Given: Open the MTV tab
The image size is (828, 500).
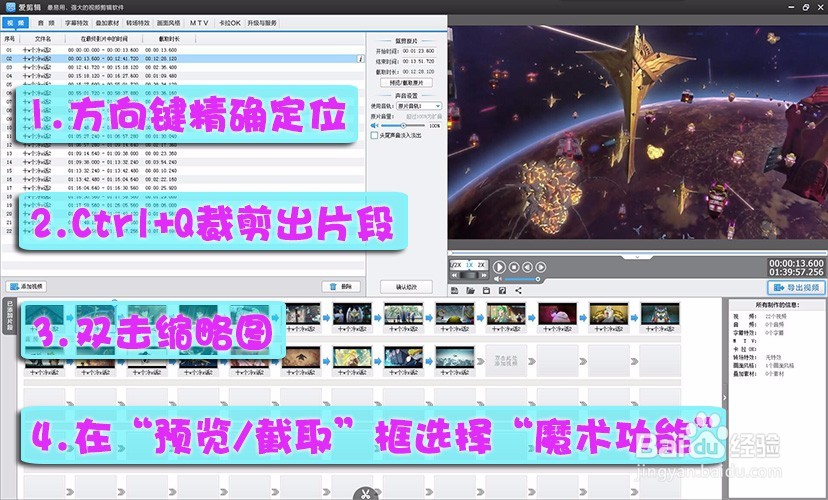Looking at the screenshot, I should (199, 23).
